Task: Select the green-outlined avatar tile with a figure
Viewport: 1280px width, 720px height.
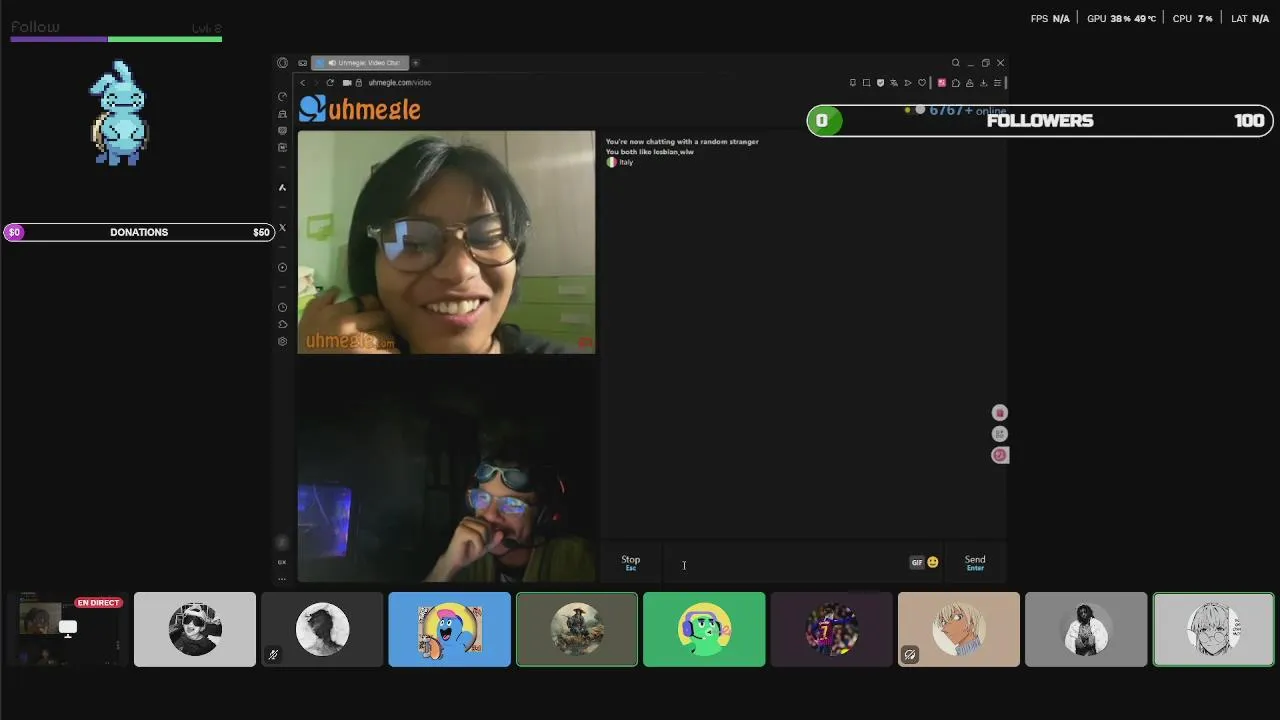Action: [577, 629]
